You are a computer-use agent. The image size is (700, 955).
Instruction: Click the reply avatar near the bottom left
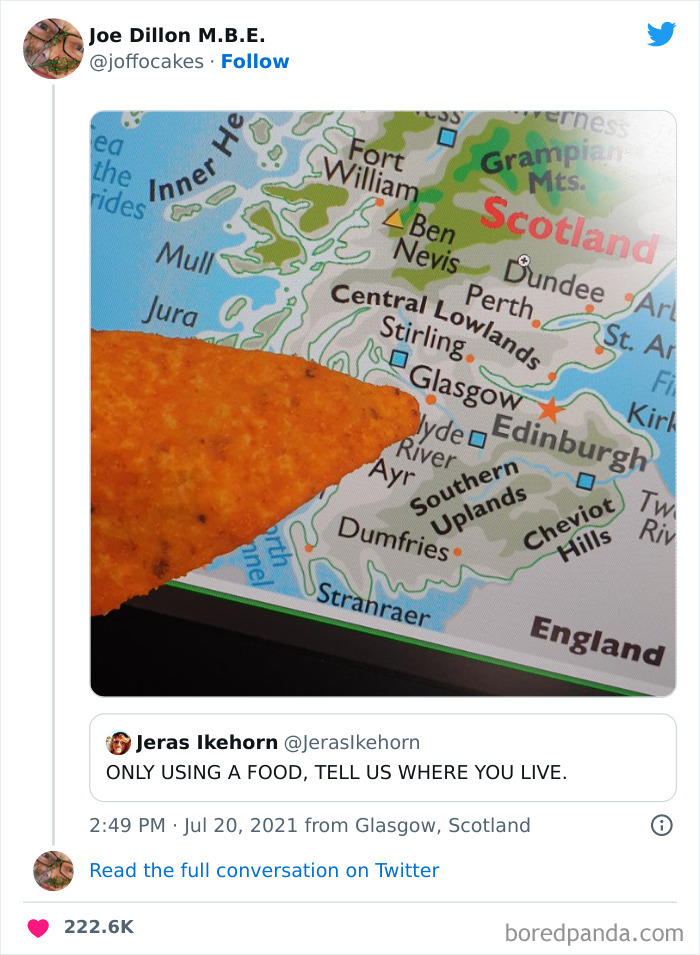coord(53,871)
